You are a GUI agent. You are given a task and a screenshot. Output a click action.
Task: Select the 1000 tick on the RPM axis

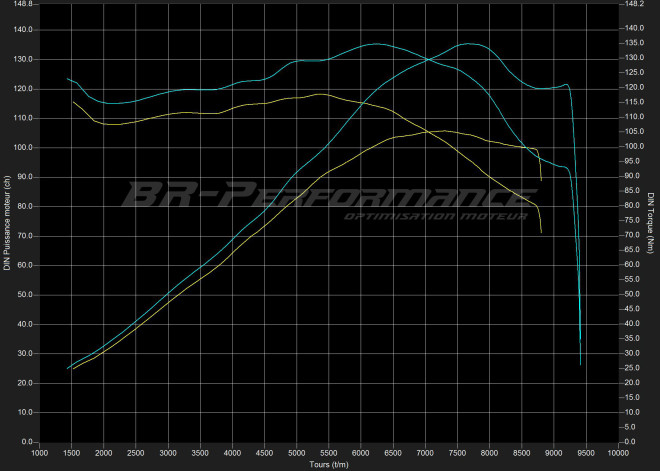tap(39, 453)
